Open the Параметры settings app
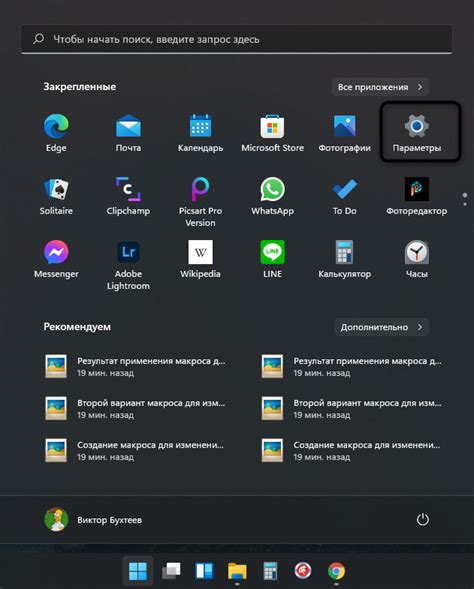Viewport: 474px width, 589px height. (417, 132)
